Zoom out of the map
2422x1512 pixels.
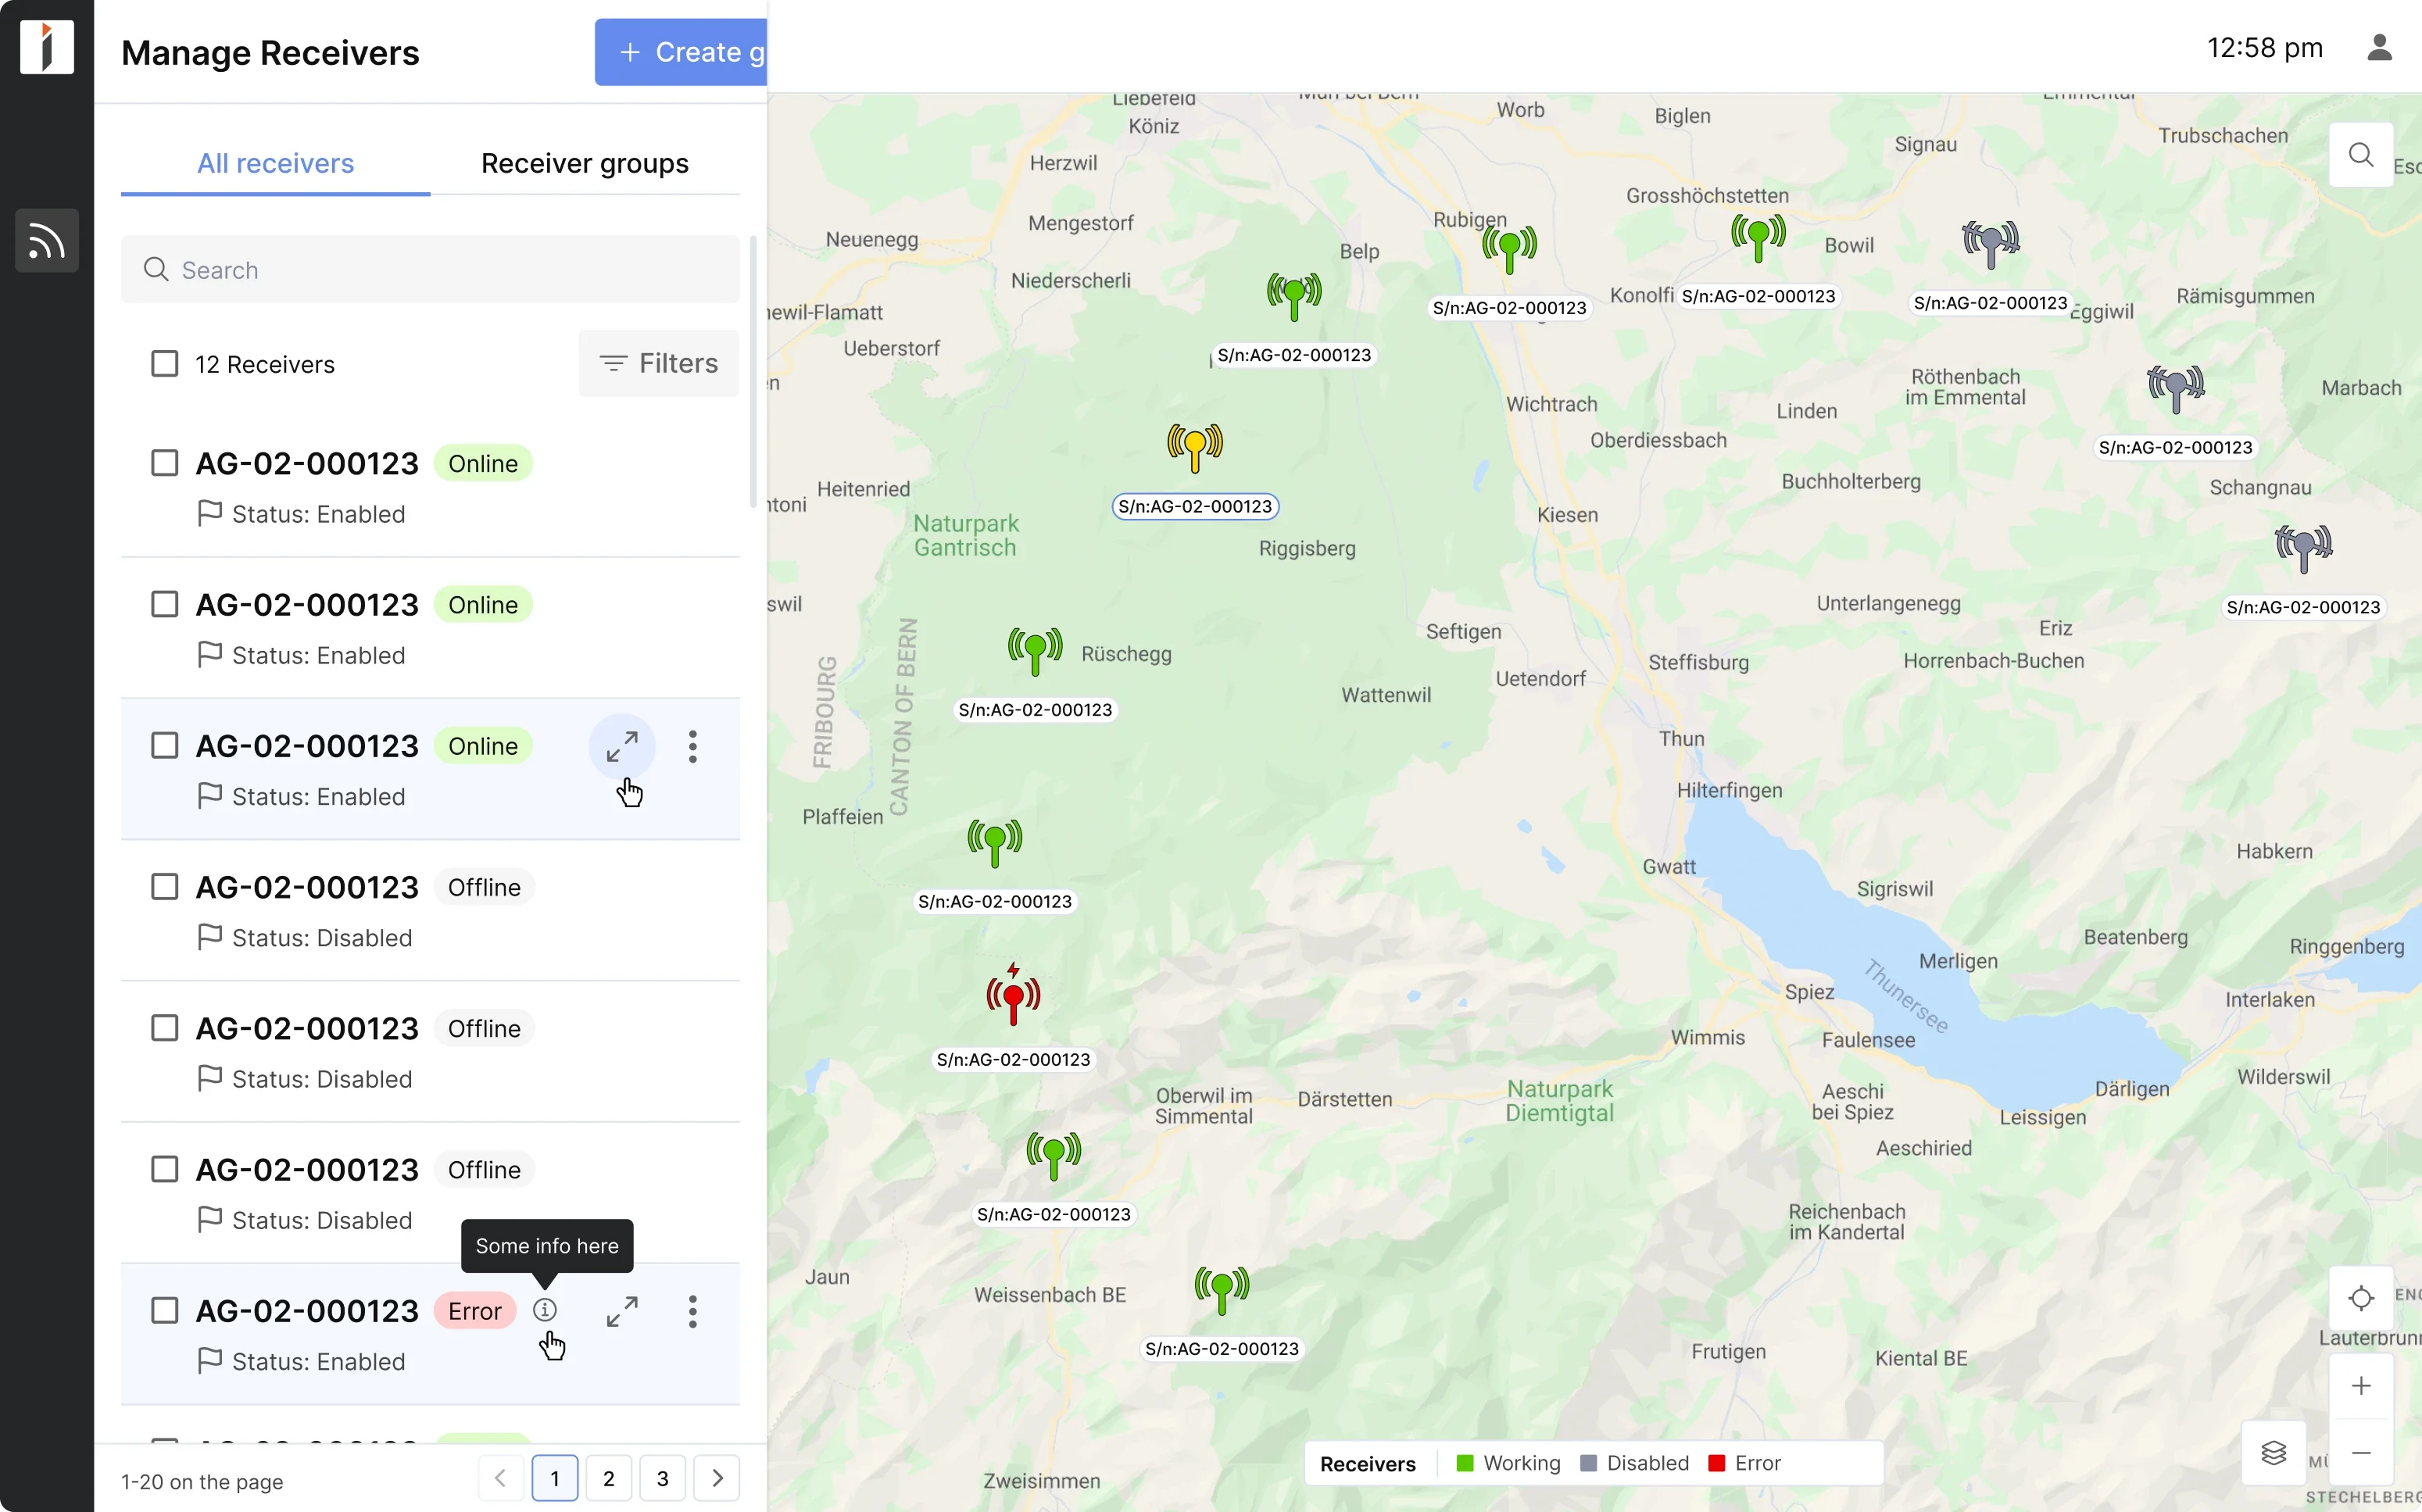point(2361,1453)
